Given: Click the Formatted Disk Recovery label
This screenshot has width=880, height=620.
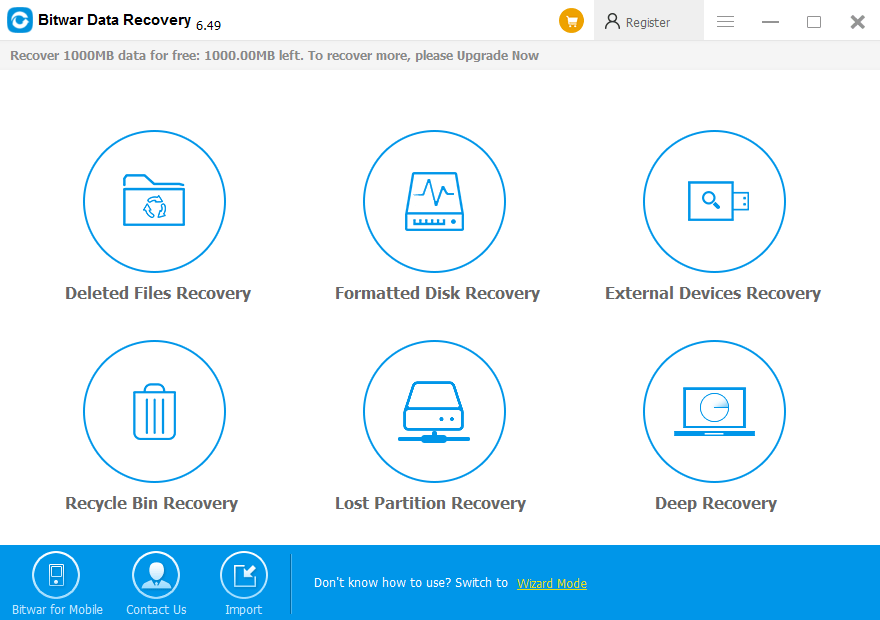Looking at the screenshot, I should click(437, 293).
